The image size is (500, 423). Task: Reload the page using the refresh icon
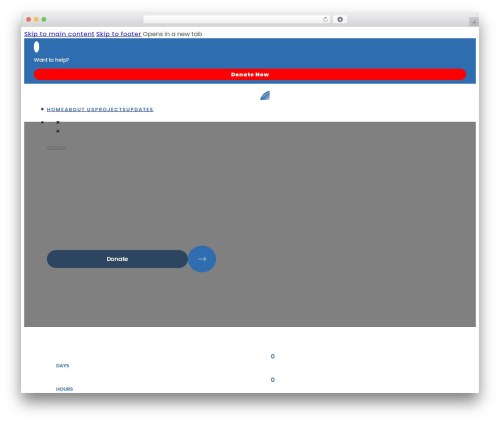[x=325, y=19]
